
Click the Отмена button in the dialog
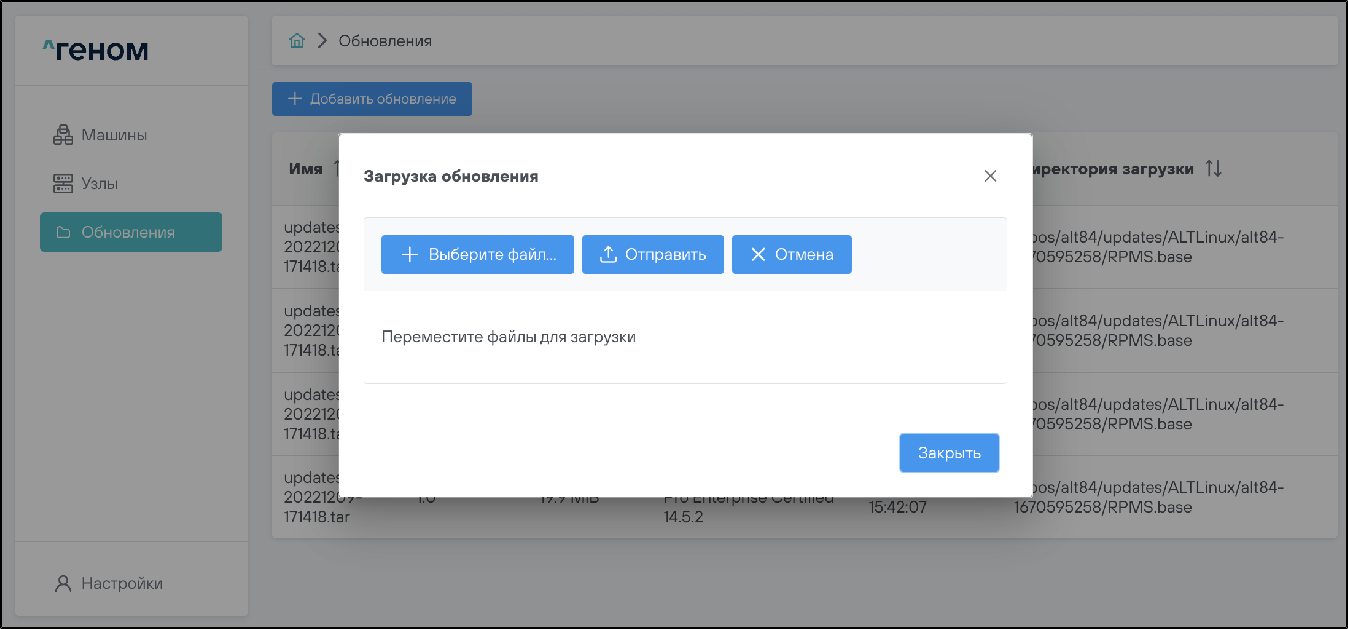click(791, 254)
